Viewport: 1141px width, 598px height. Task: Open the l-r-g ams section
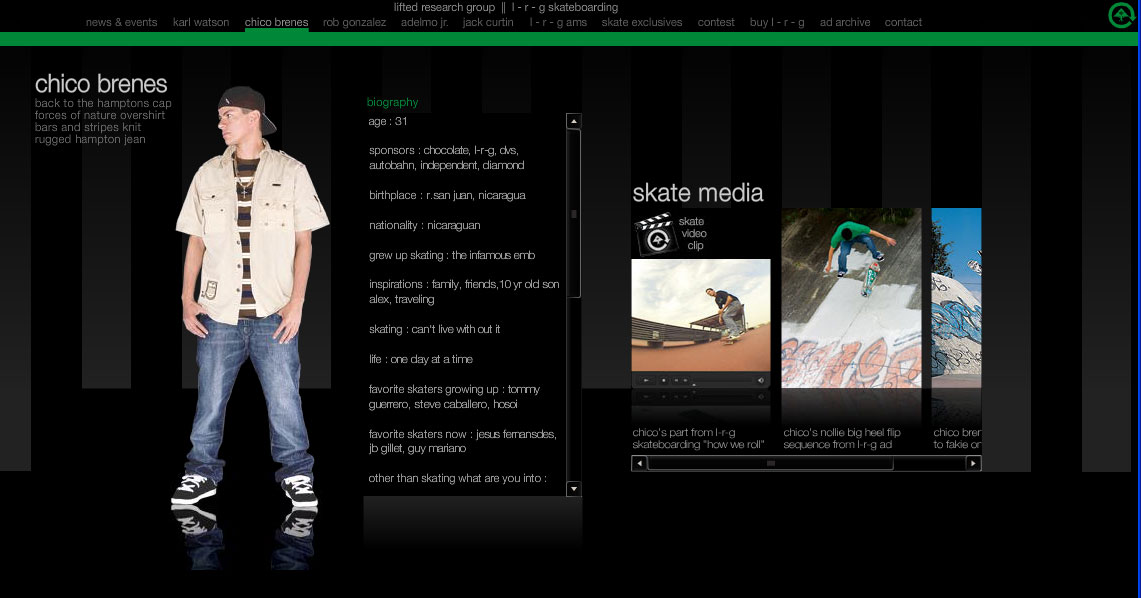pyautogui.click(x=558, y=23)
